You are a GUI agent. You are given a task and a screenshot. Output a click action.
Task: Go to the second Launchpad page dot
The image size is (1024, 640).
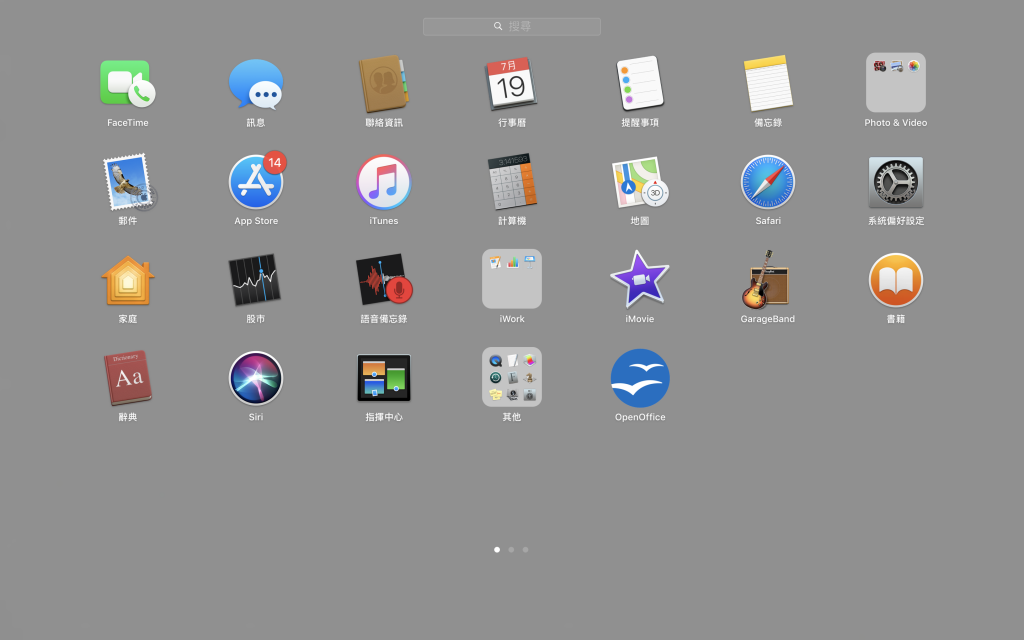point(511,550)
